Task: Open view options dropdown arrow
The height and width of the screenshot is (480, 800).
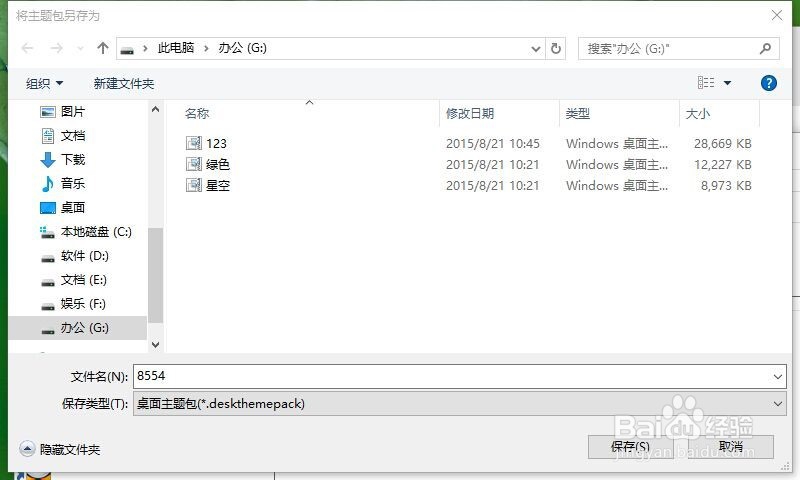Action: [728, 83]
